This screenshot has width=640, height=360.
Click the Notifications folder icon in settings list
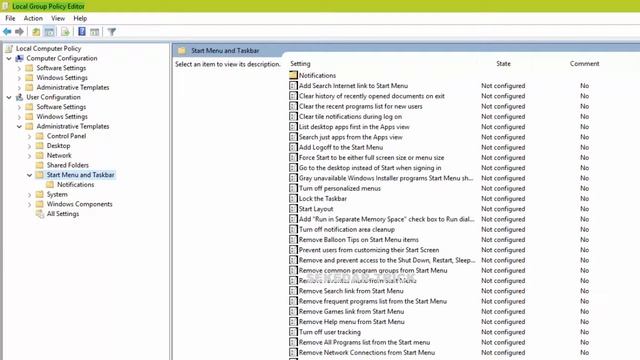[293, 75]
